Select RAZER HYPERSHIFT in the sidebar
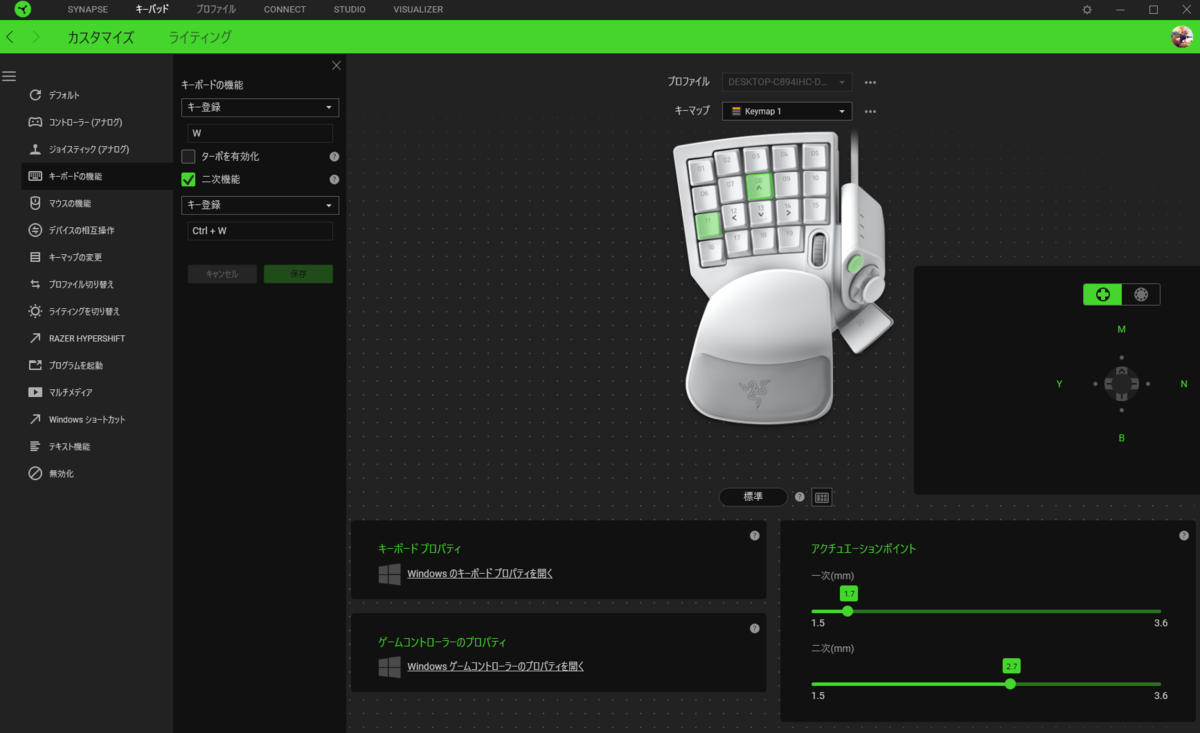 (97, 338)
